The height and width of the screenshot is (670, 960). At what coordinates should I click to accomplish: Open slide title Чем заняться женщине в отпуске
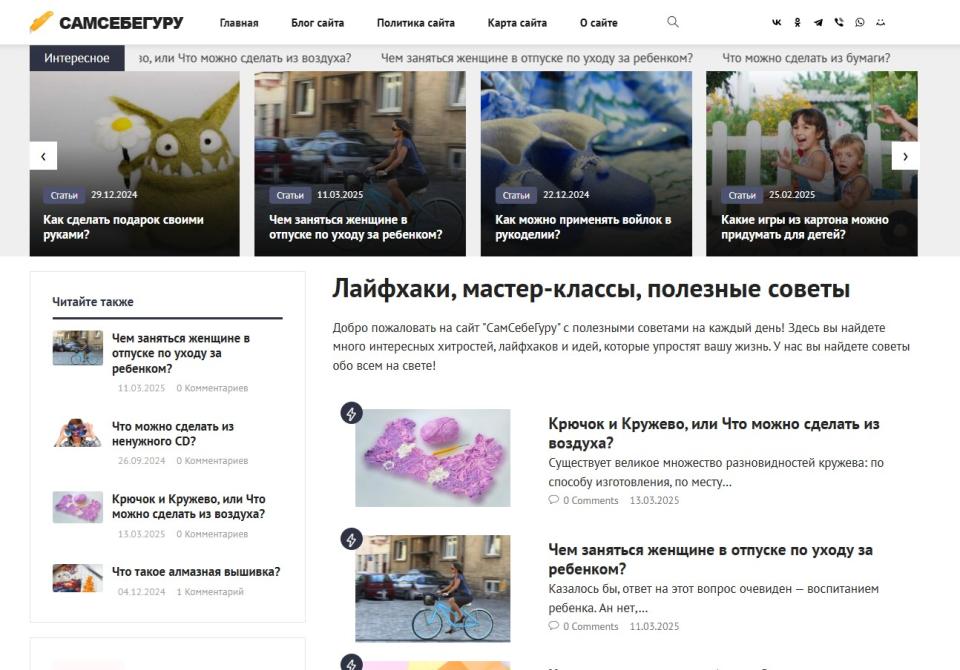click(355, 227)
